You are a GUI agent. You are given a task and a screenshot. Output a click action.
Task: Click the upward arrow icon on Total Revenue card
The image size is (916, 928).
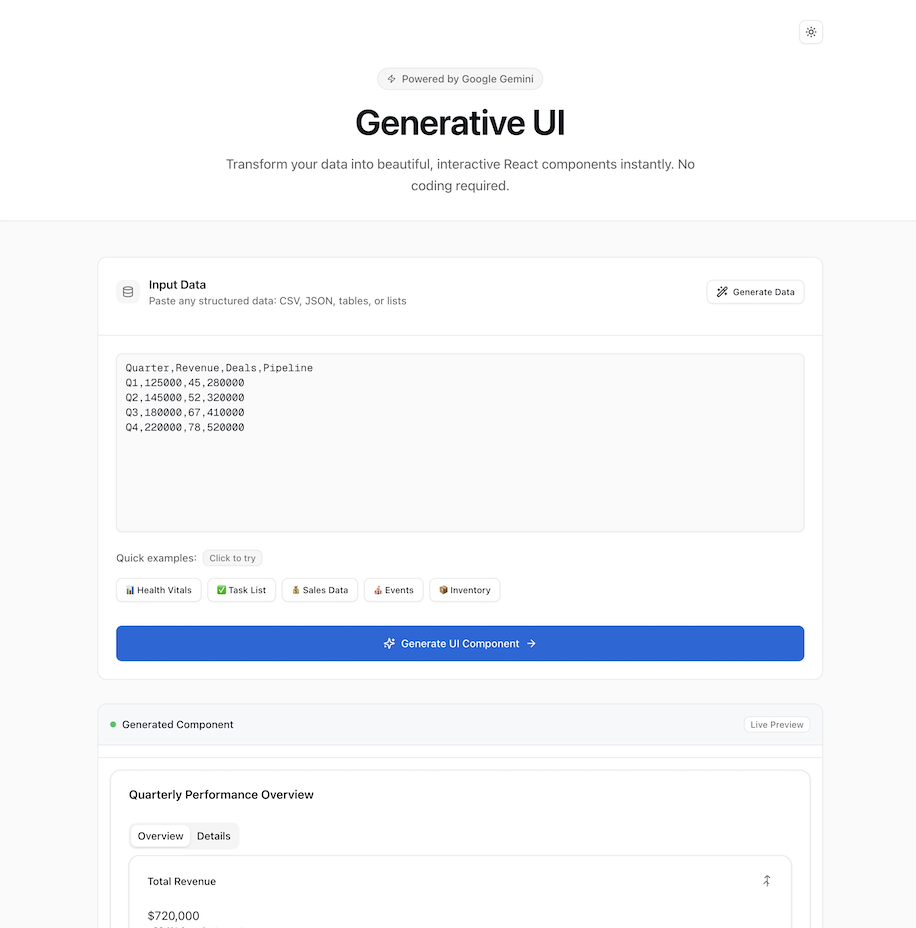(766, 881)
